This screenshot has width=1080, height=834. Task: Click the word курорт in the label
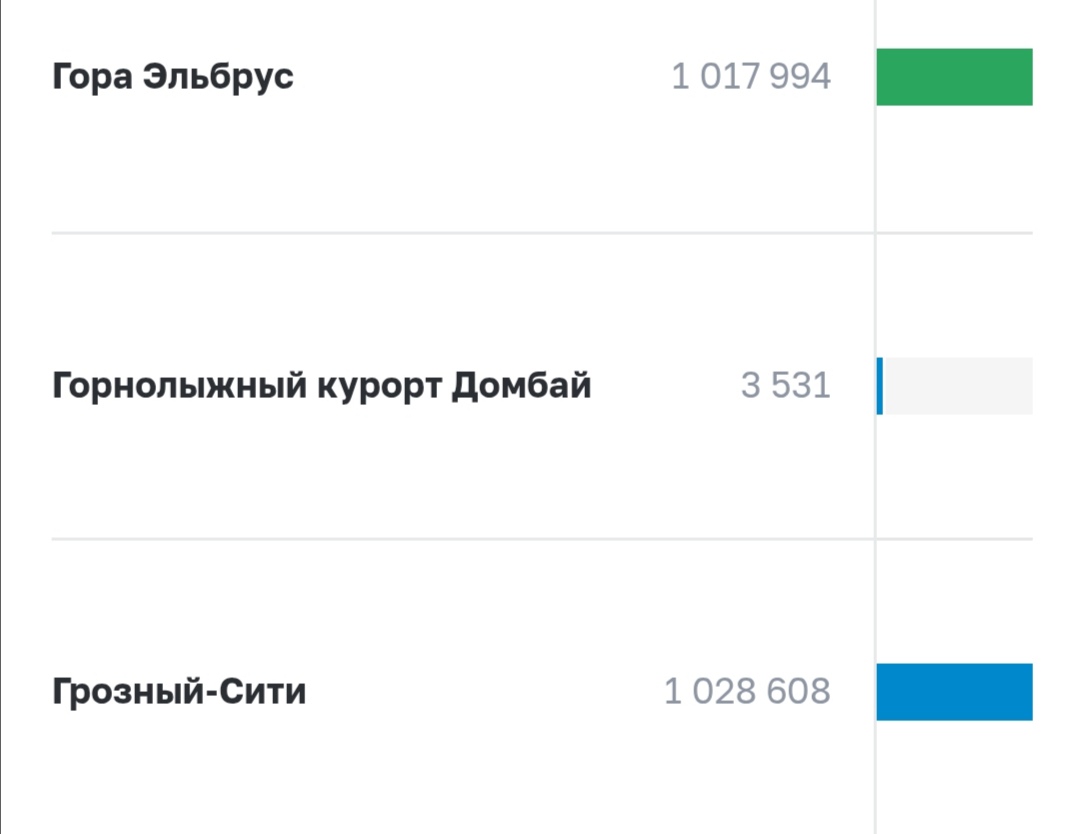pos(380,387)
